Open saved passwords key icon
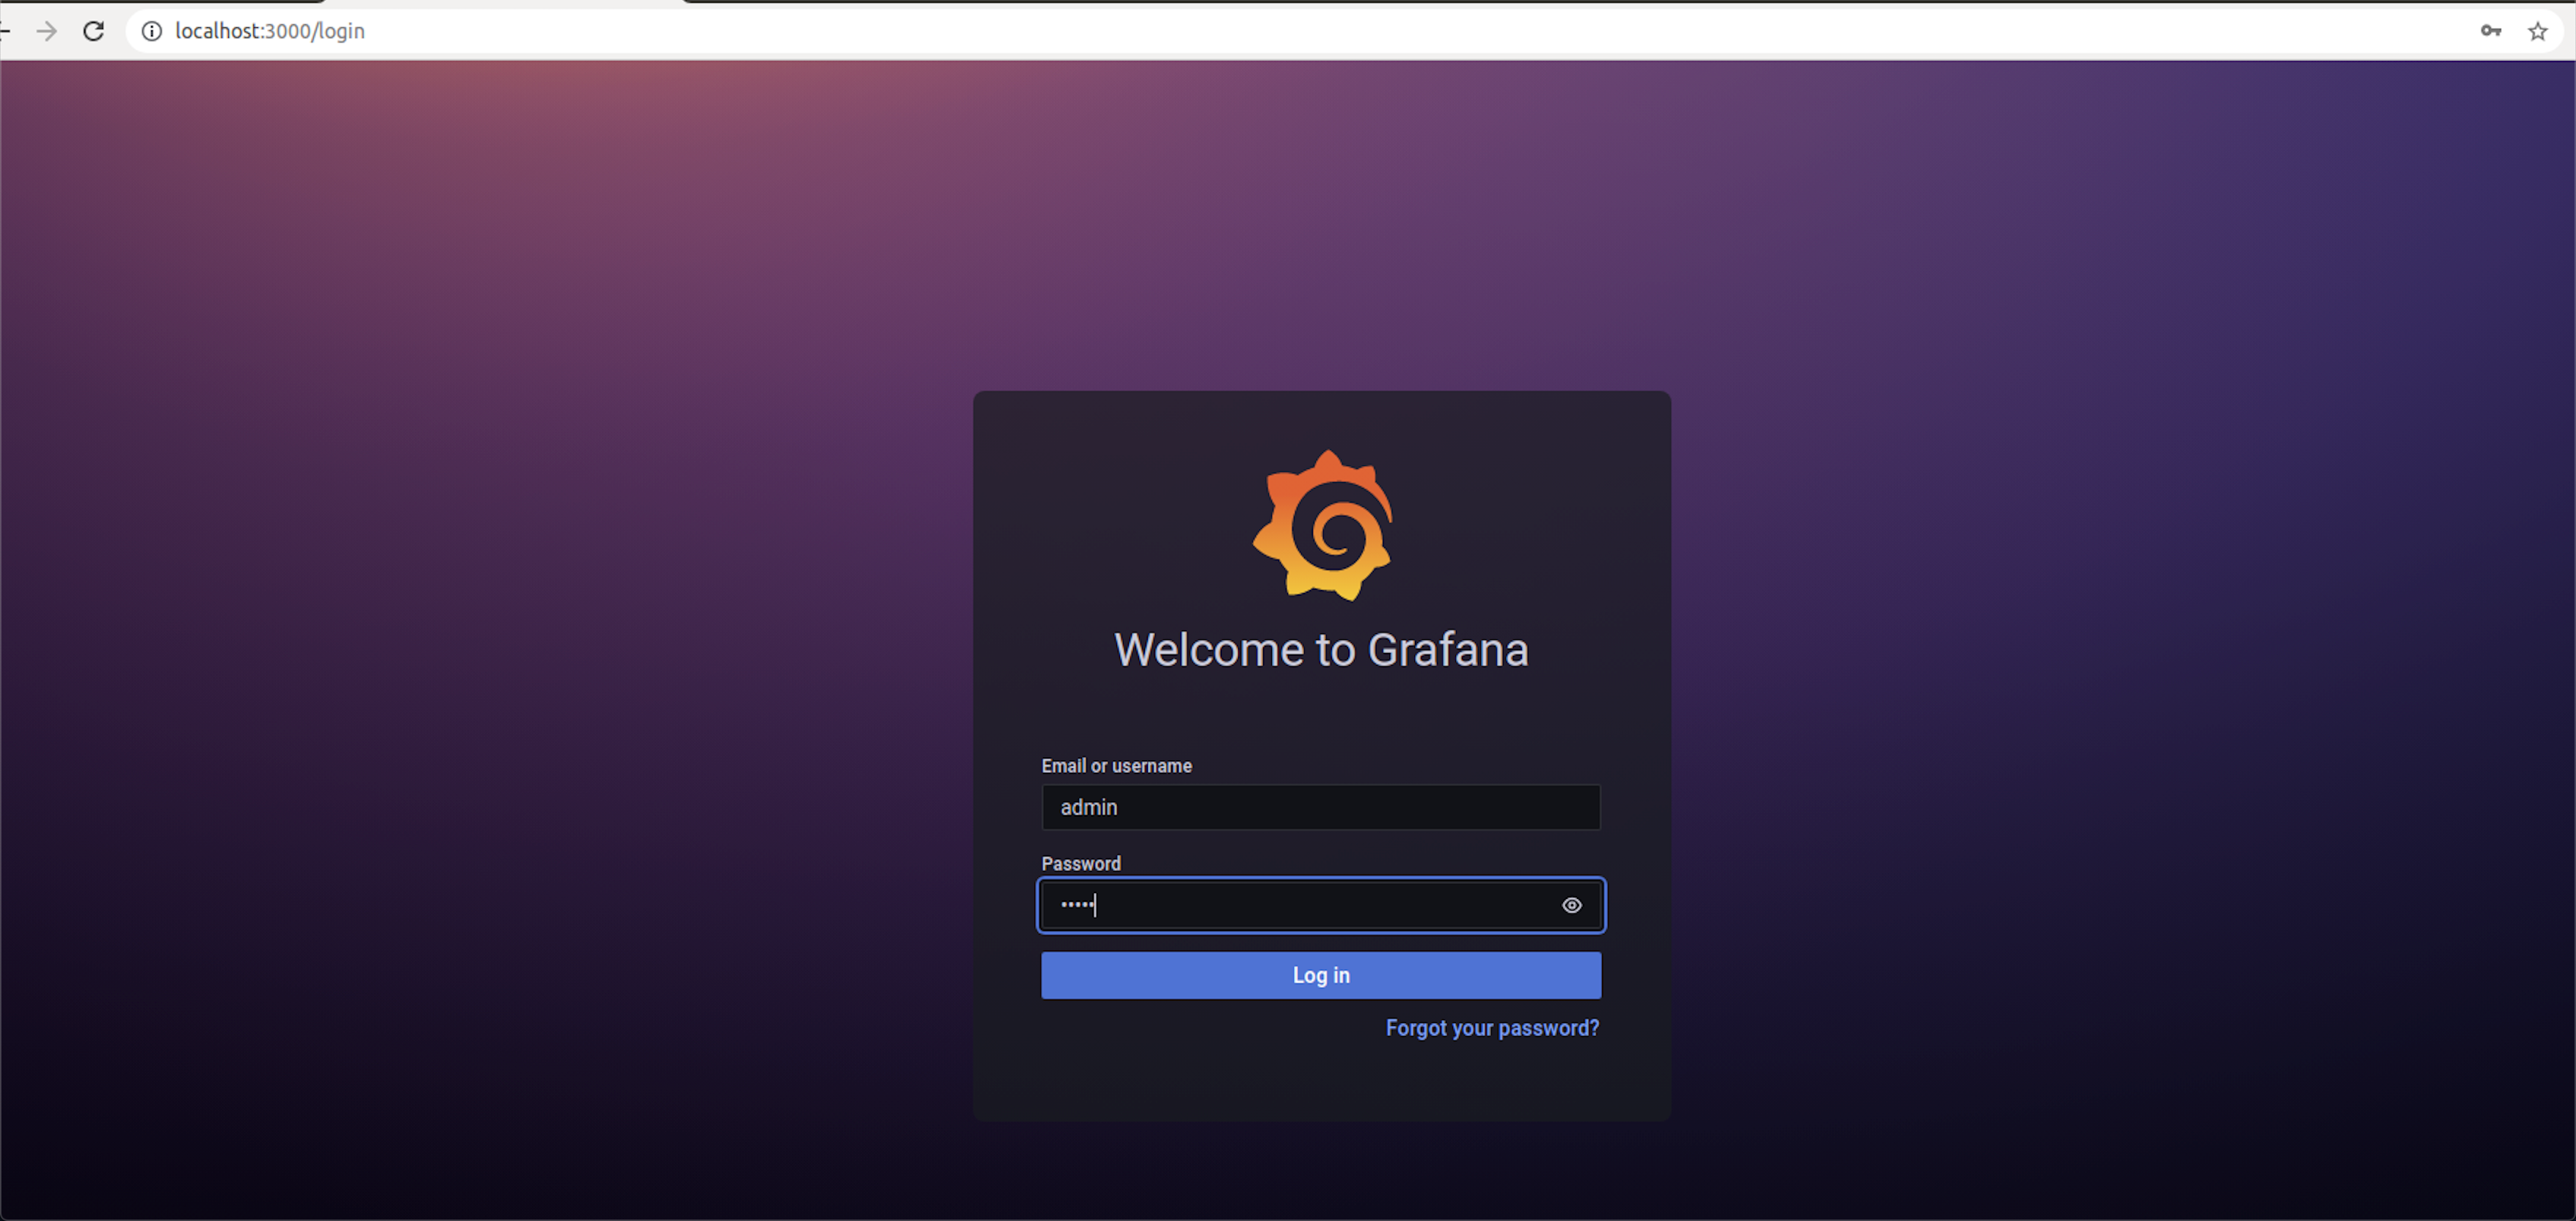 pyautogui.click(x=2490, y=31)
